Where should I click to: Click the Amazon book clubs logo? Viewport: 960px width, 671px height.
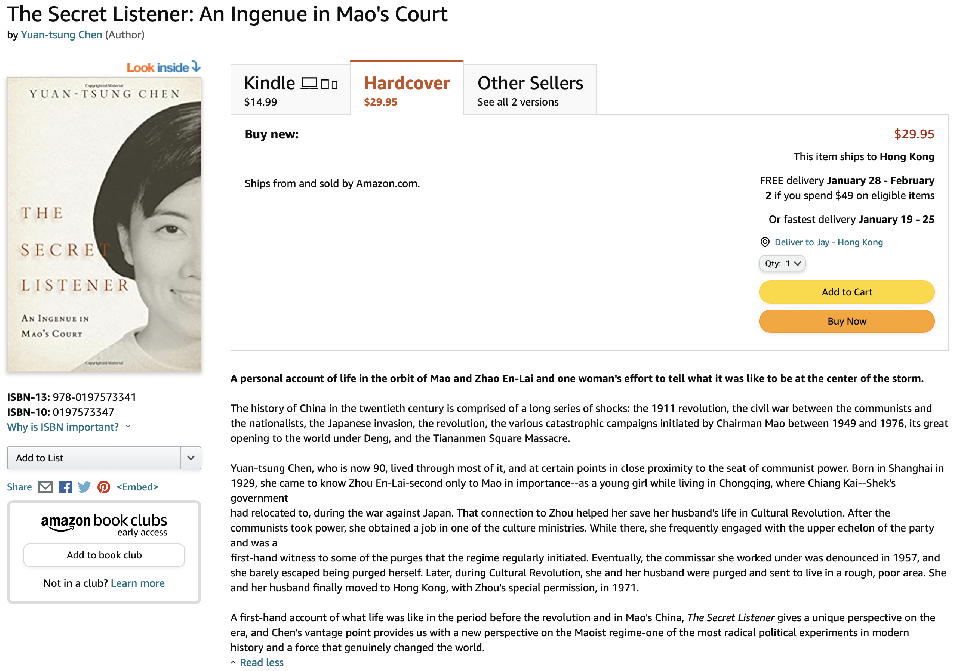coord(104,524)
